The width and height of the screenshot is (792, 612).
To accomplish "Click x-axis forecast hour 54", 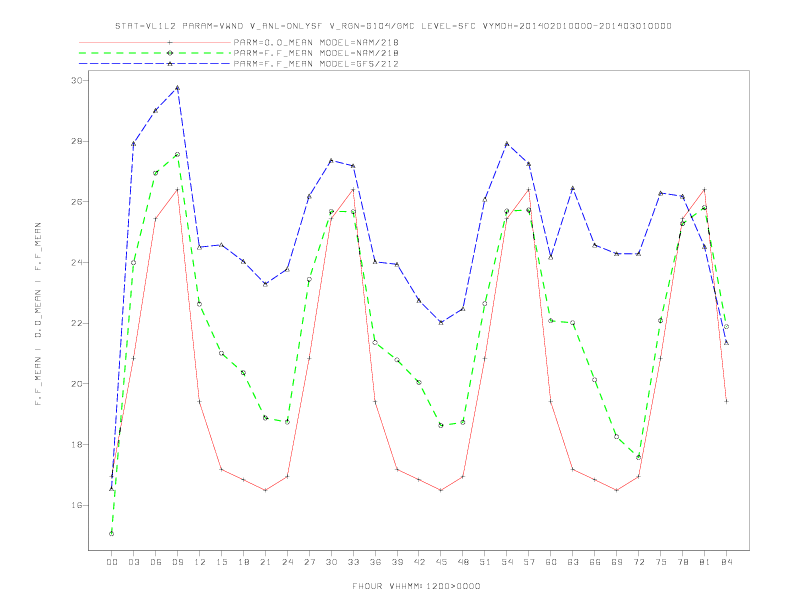I will coord(507,562).
